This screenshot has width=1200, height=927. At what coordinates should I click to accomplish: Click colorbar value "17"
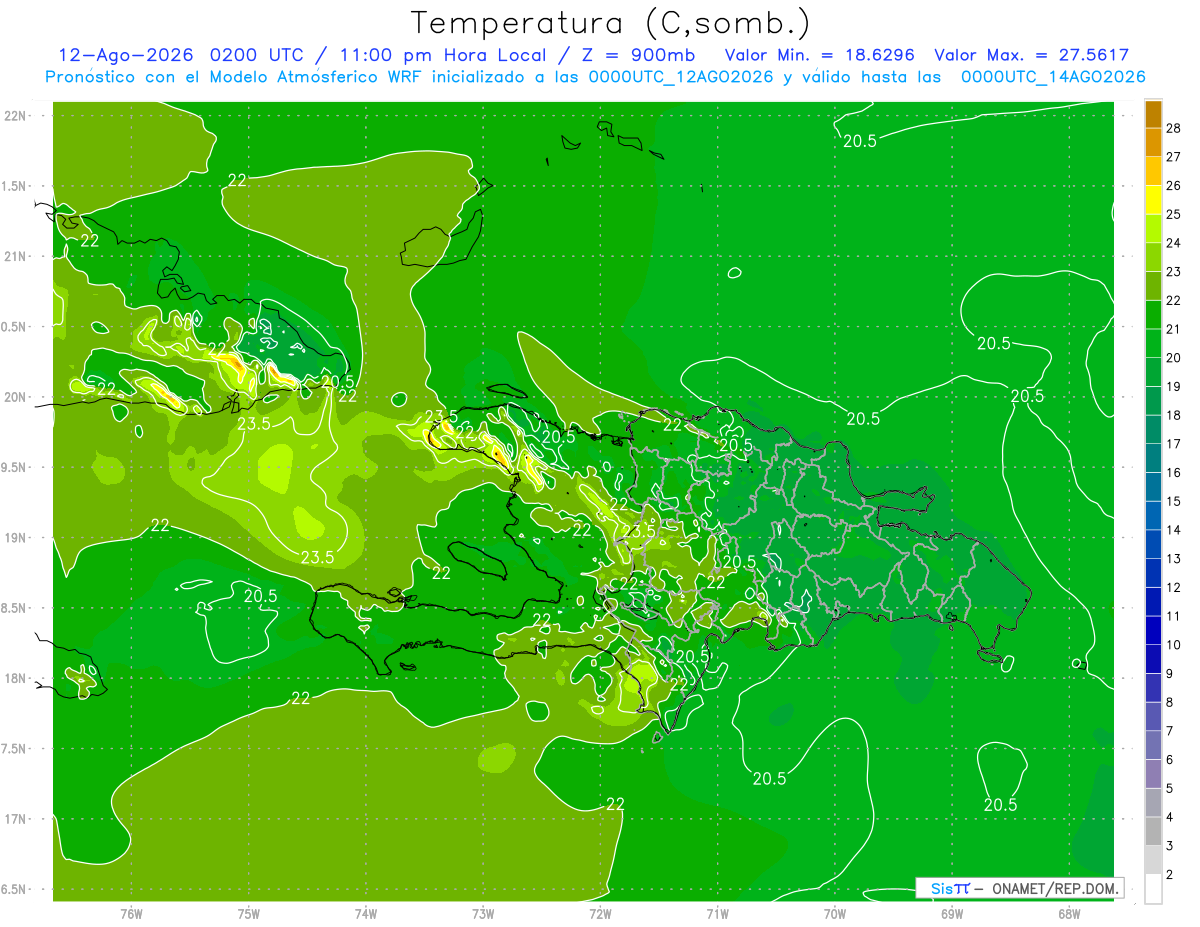pos(1173,443)
